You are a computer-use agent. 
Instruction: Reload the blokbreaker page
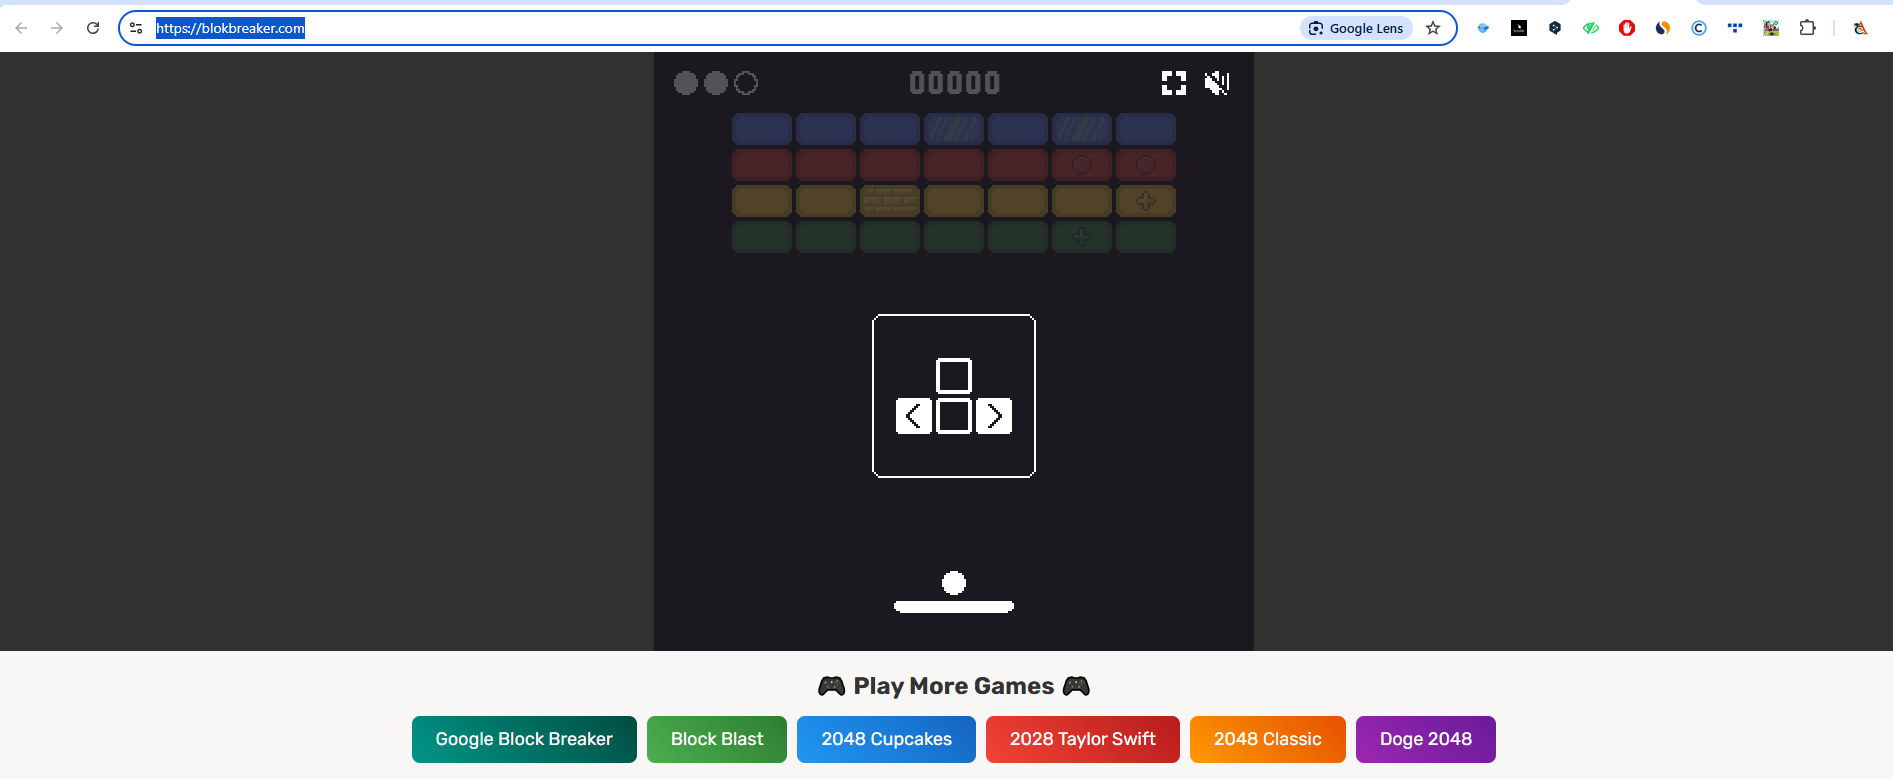coord(93,28)
